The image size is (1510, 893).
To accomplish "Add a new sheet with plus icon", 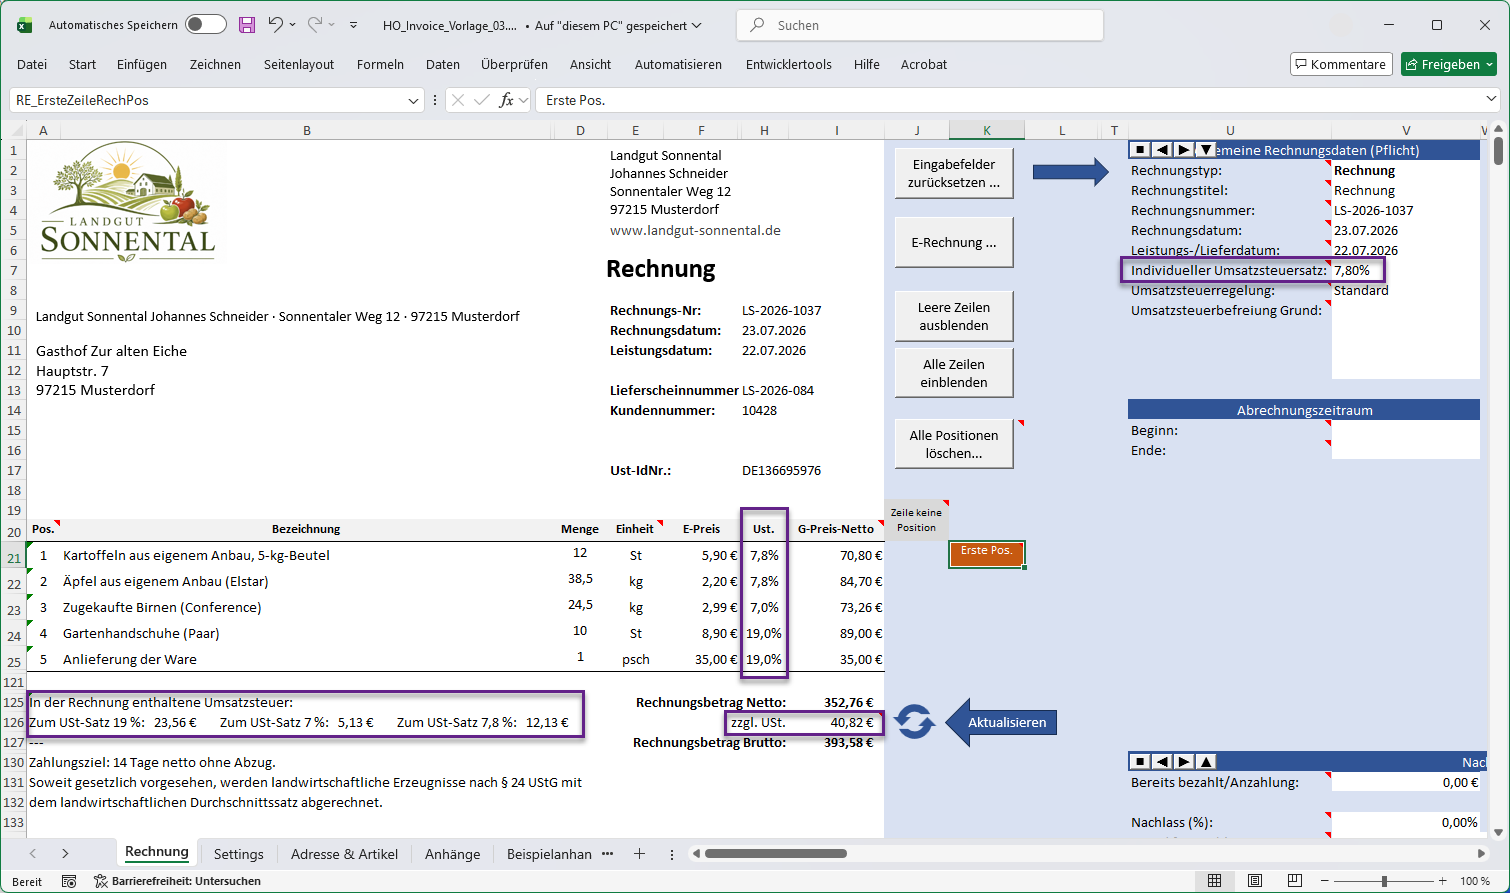I will (x=639, y=854).
